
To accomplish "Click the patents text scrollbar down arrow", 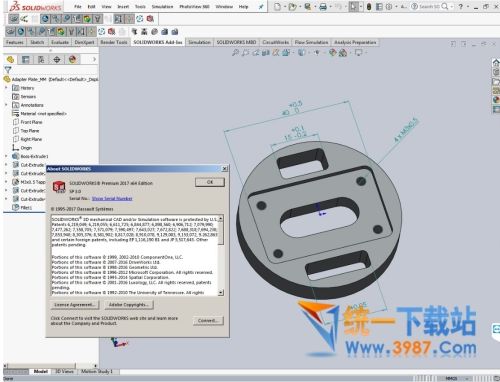I will click(221, 293).
